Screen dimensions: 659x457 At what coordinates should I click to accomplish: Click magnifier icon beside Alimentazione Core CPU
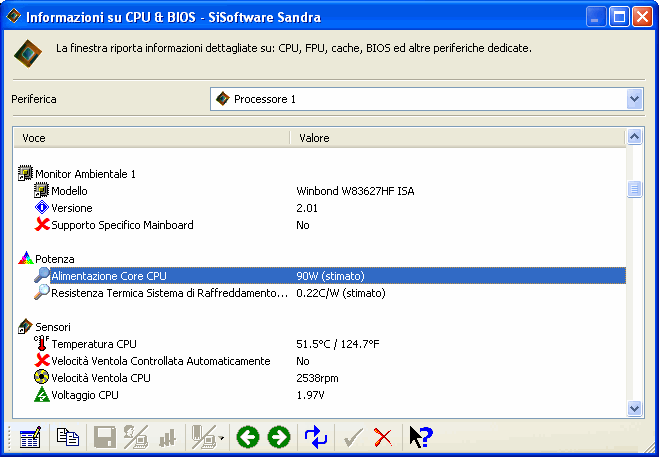coord(42,275)
